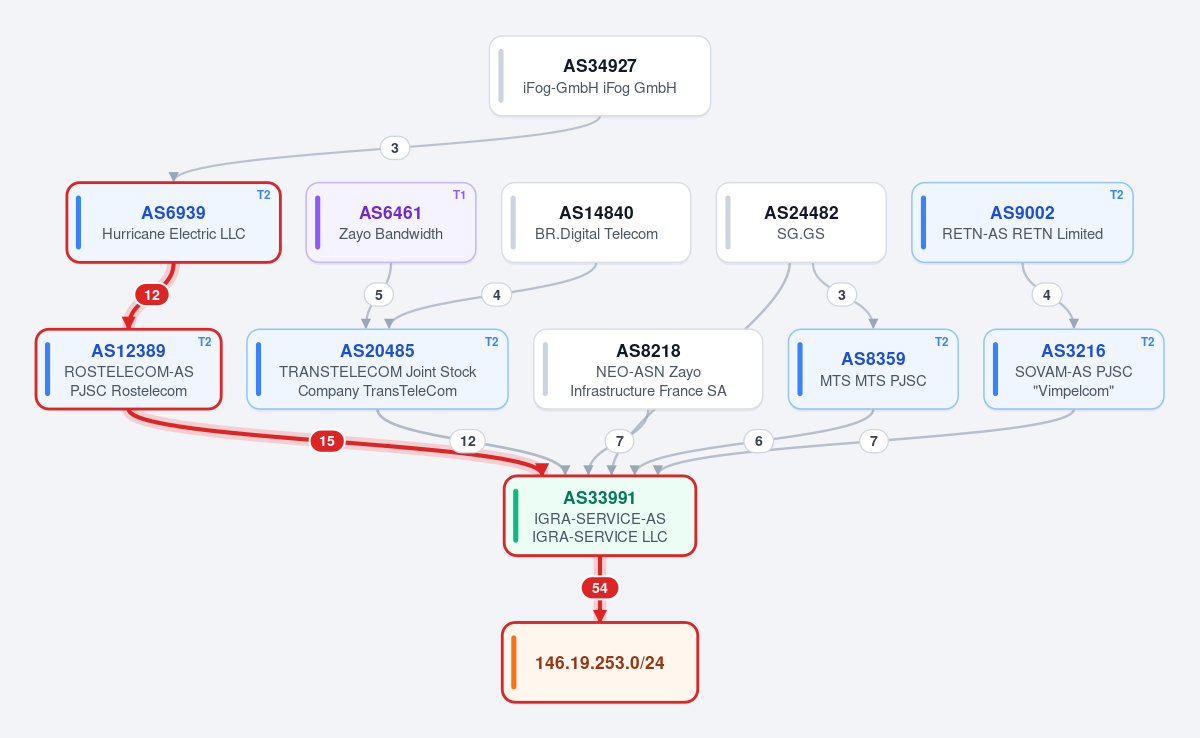The width and height of the screenshot is (1200, 738).
Task: Click the T1 tier badge on AS6461
Action: [x=459, y=195]
